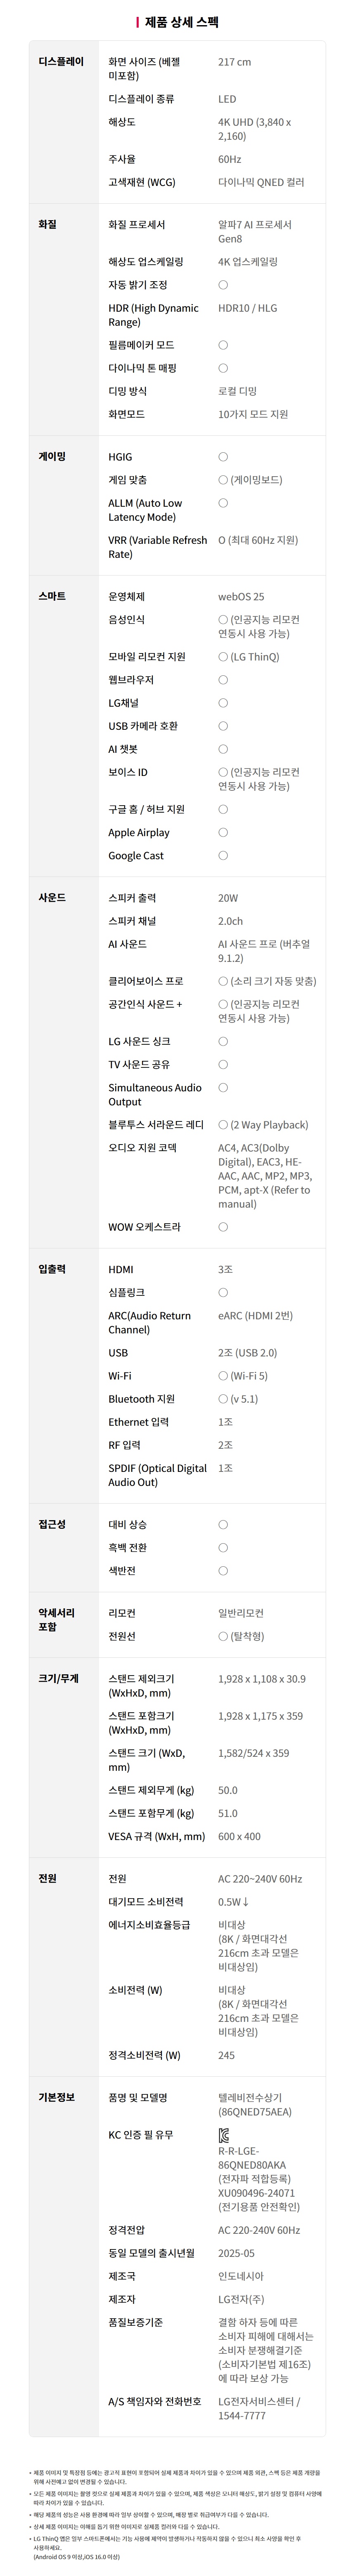Select the 디스플레이 section label
The height and width of the screenshot is (2576, 355).
click(61, 62)
